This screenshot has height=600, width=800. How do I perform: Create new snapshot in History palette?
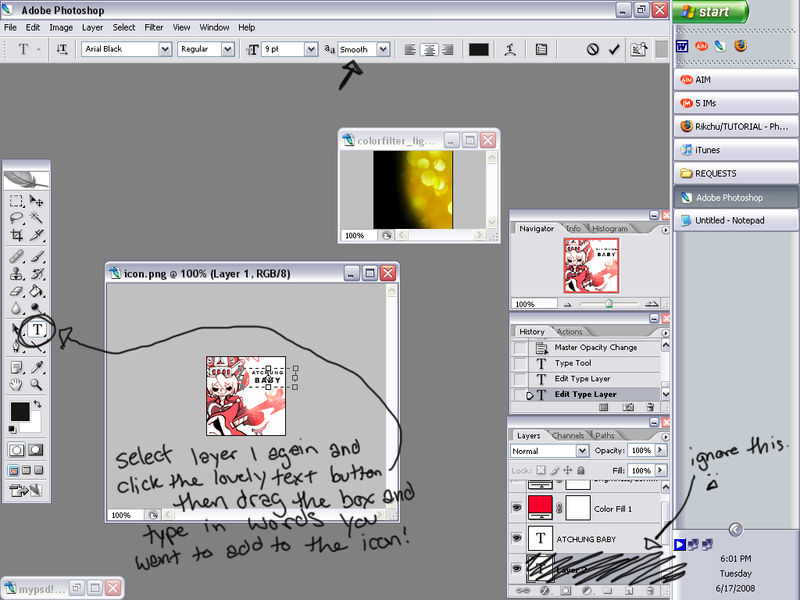(x=628, y=407)
